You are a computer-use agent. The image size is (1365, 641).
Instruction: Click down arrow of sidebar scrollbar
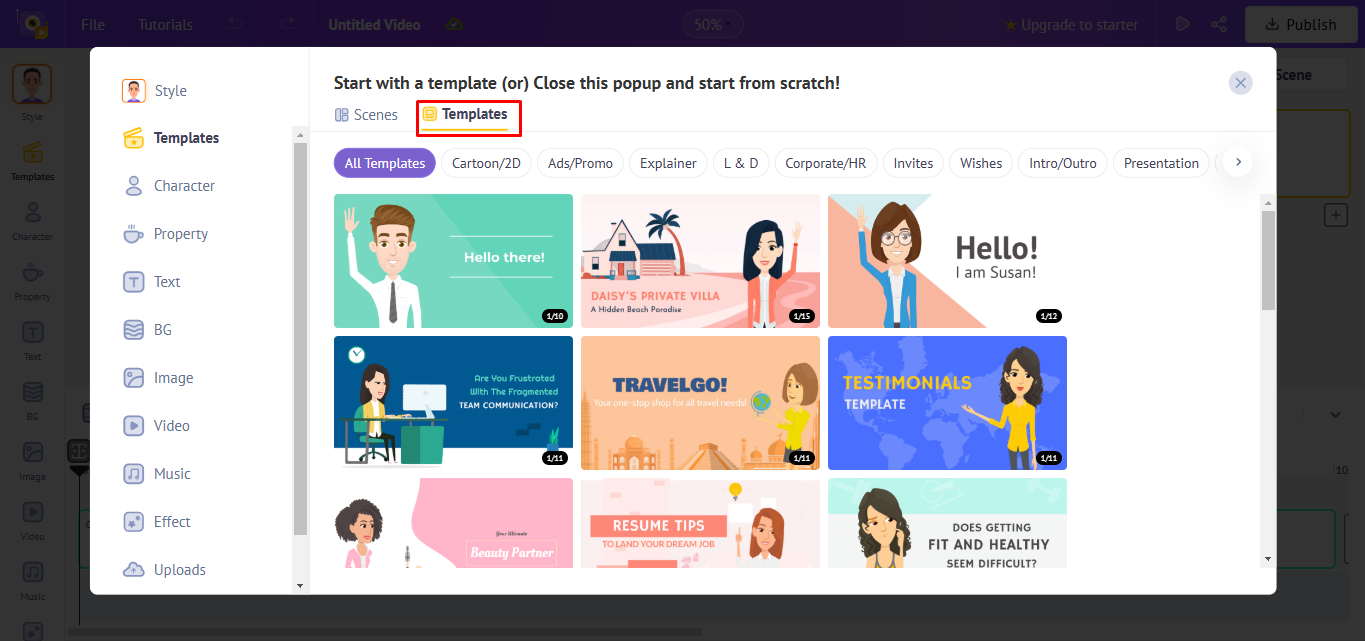pos(300,585)
